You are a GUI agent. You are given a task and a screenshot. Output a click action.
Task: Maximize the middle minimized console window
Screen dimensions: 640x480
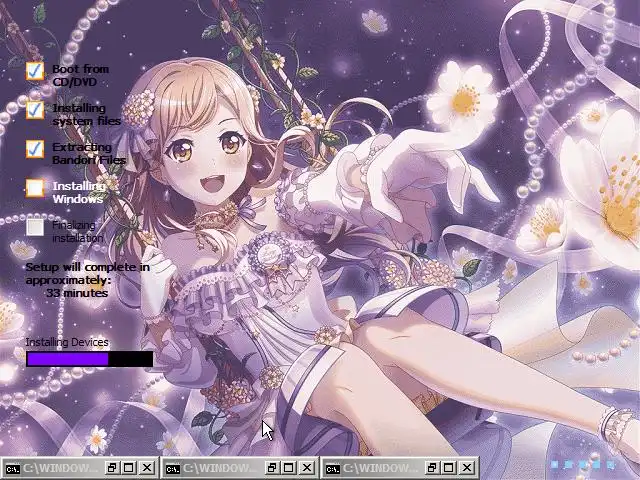tap(288, 468)
